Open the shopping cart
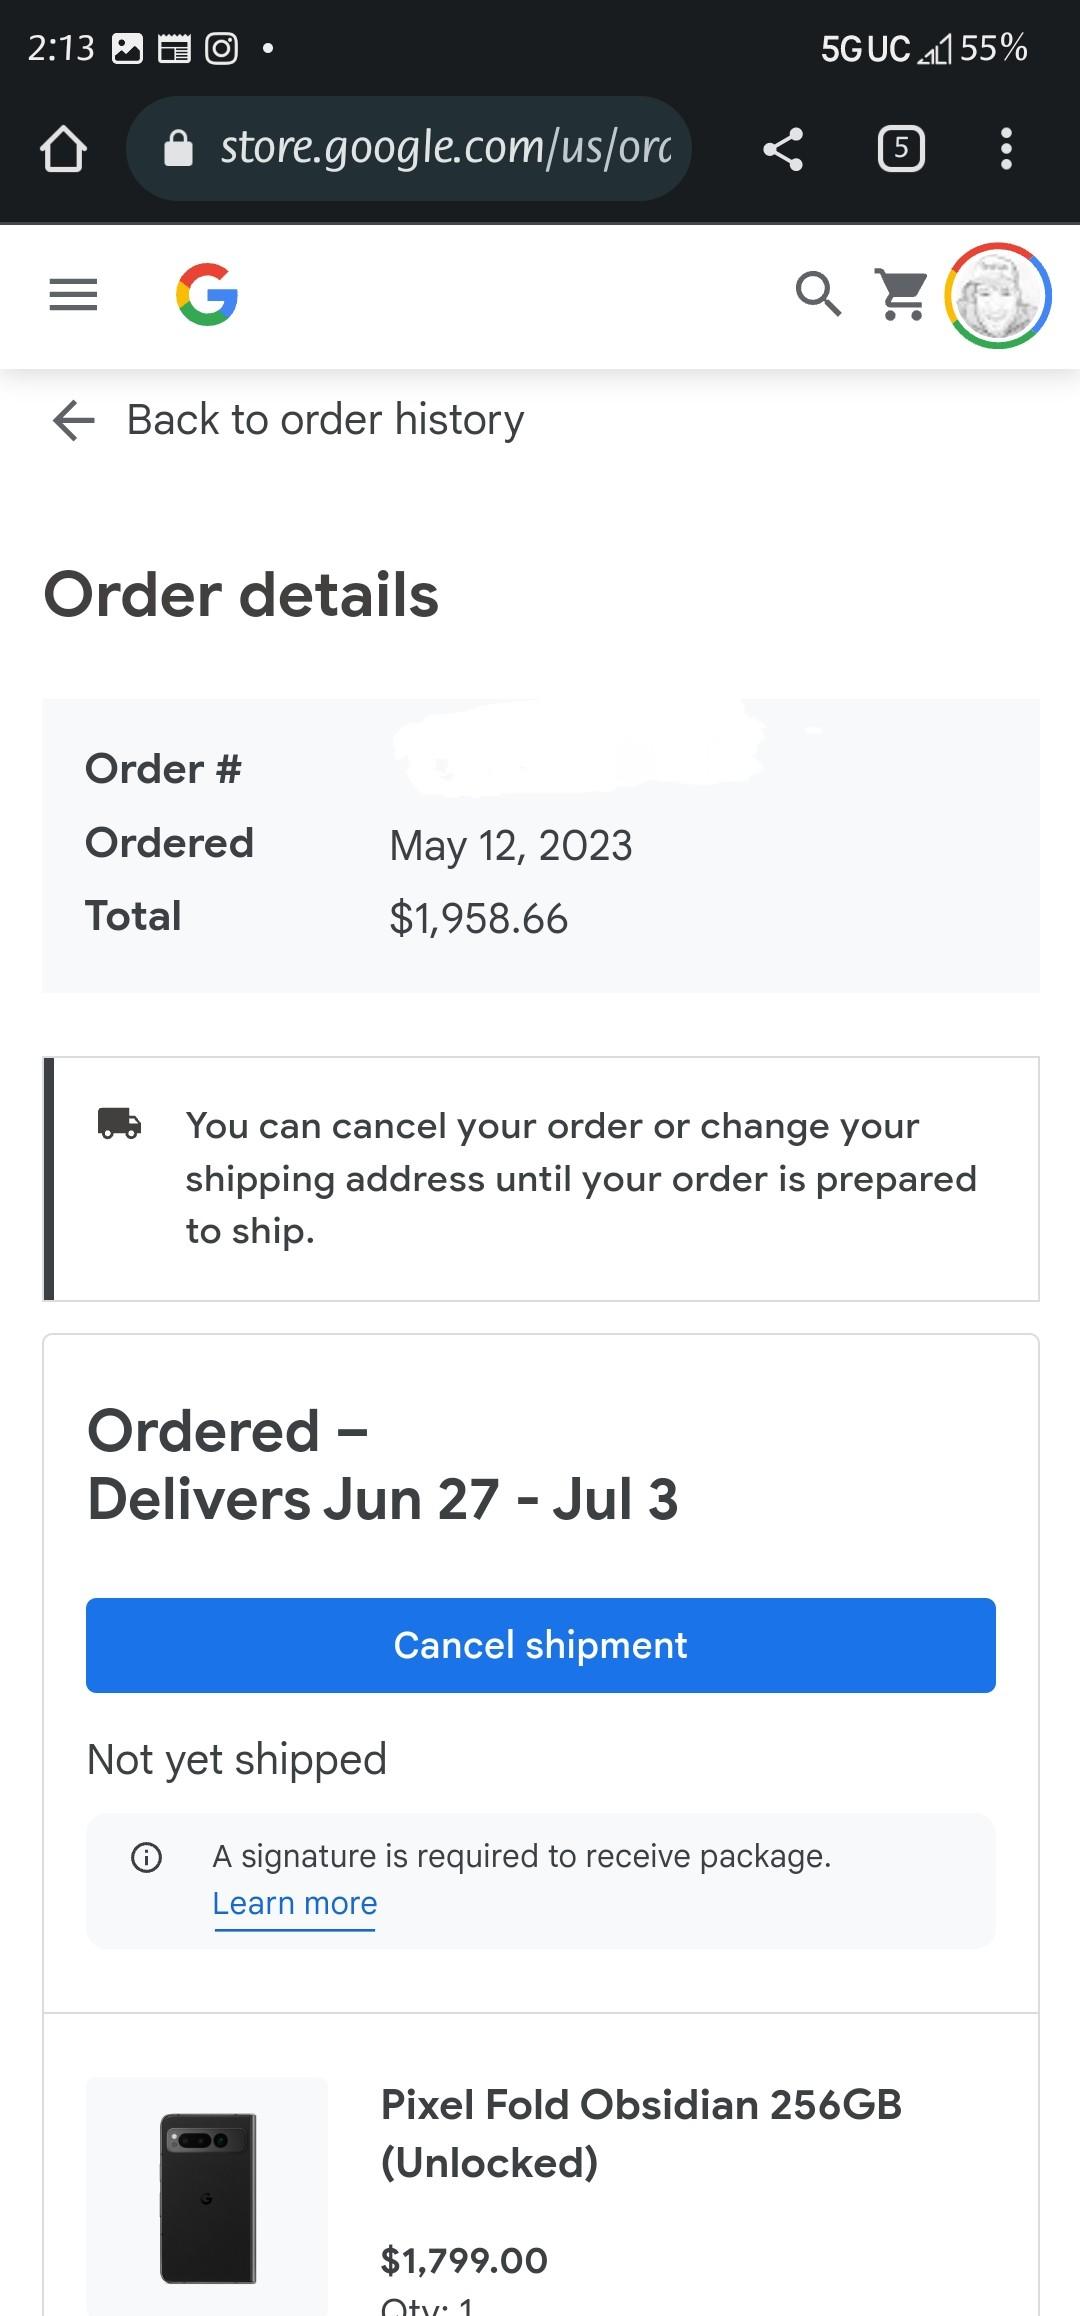1080x2316 pixels. [902, 295]
